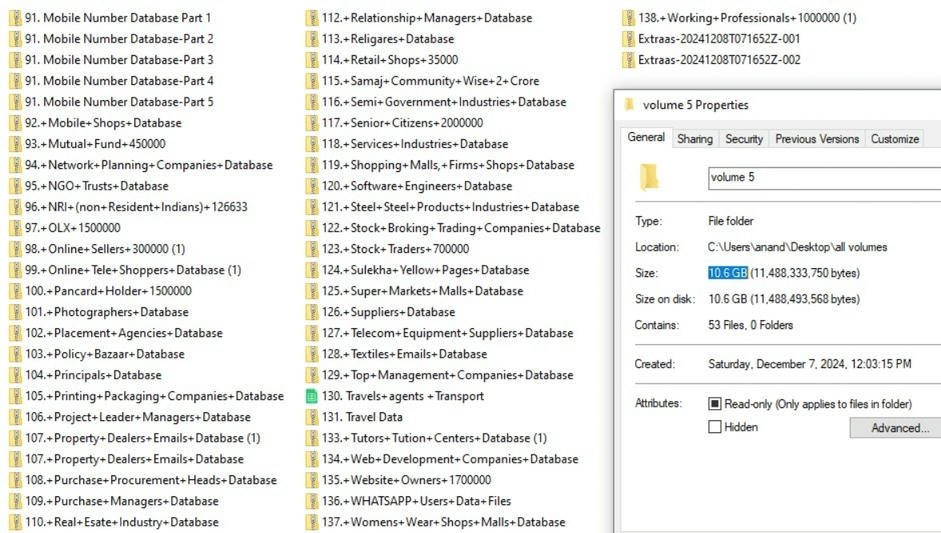Image resolution: width=941 pixels, height=533 pixels.
Task: Click the Created date Saturday, December 7, 2024
Action: click(810, 364)
